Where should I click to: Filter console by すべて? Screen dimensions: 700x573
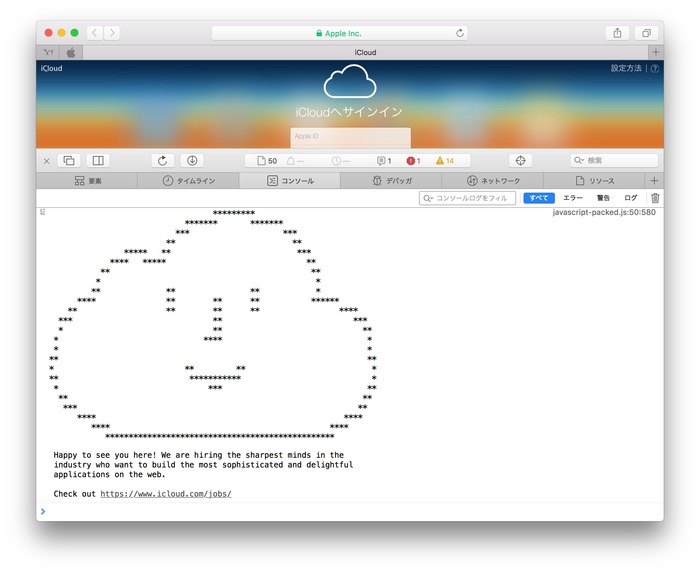(539, 198)
